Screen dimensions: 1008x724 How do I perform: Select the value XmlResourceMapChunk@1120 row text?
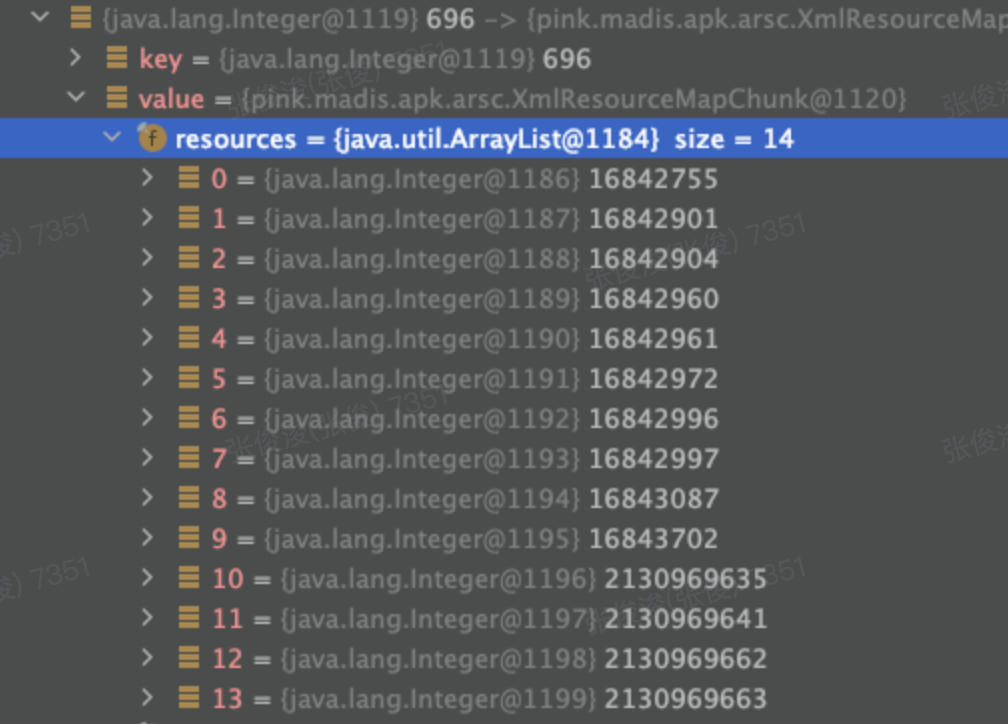click(x=523, y=99)
